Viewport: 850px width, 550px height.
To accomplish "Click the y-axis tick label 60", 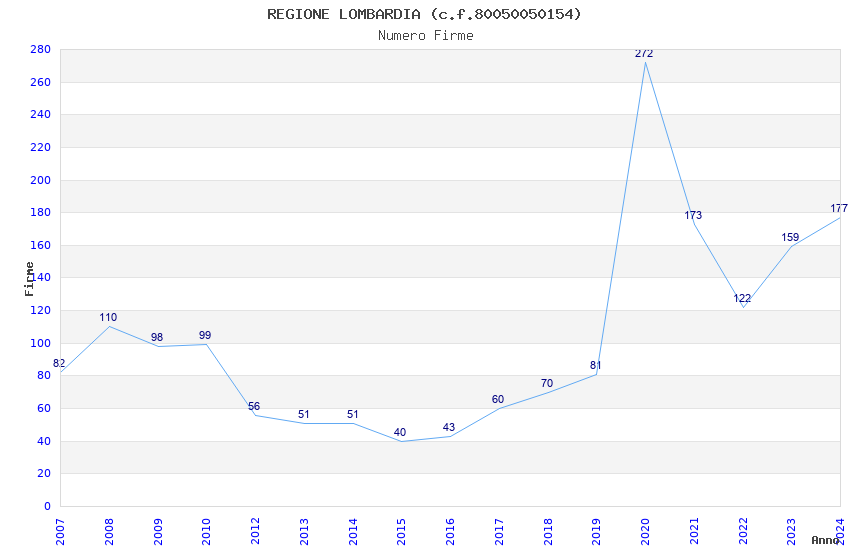I will pyautogui.click(x=44, y=409).
